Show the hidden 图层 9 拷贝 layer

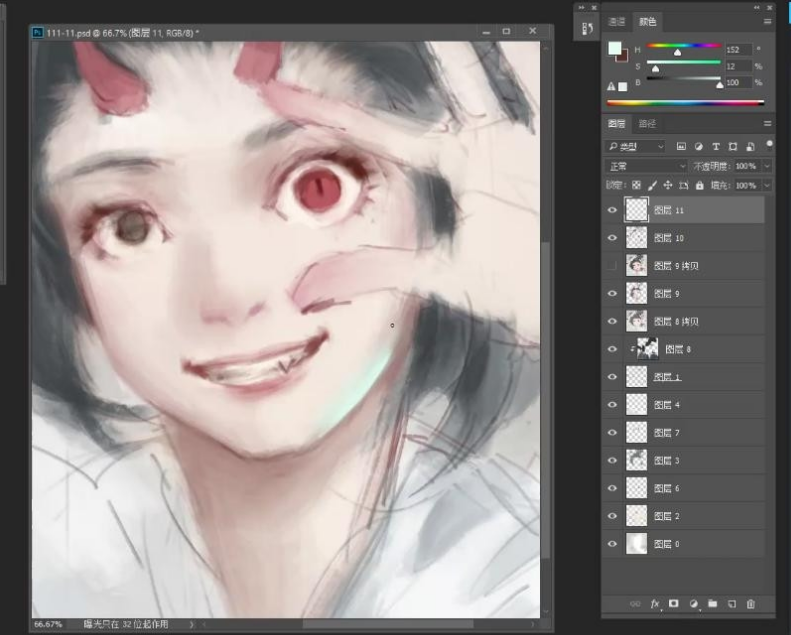(x=612, y=265)
